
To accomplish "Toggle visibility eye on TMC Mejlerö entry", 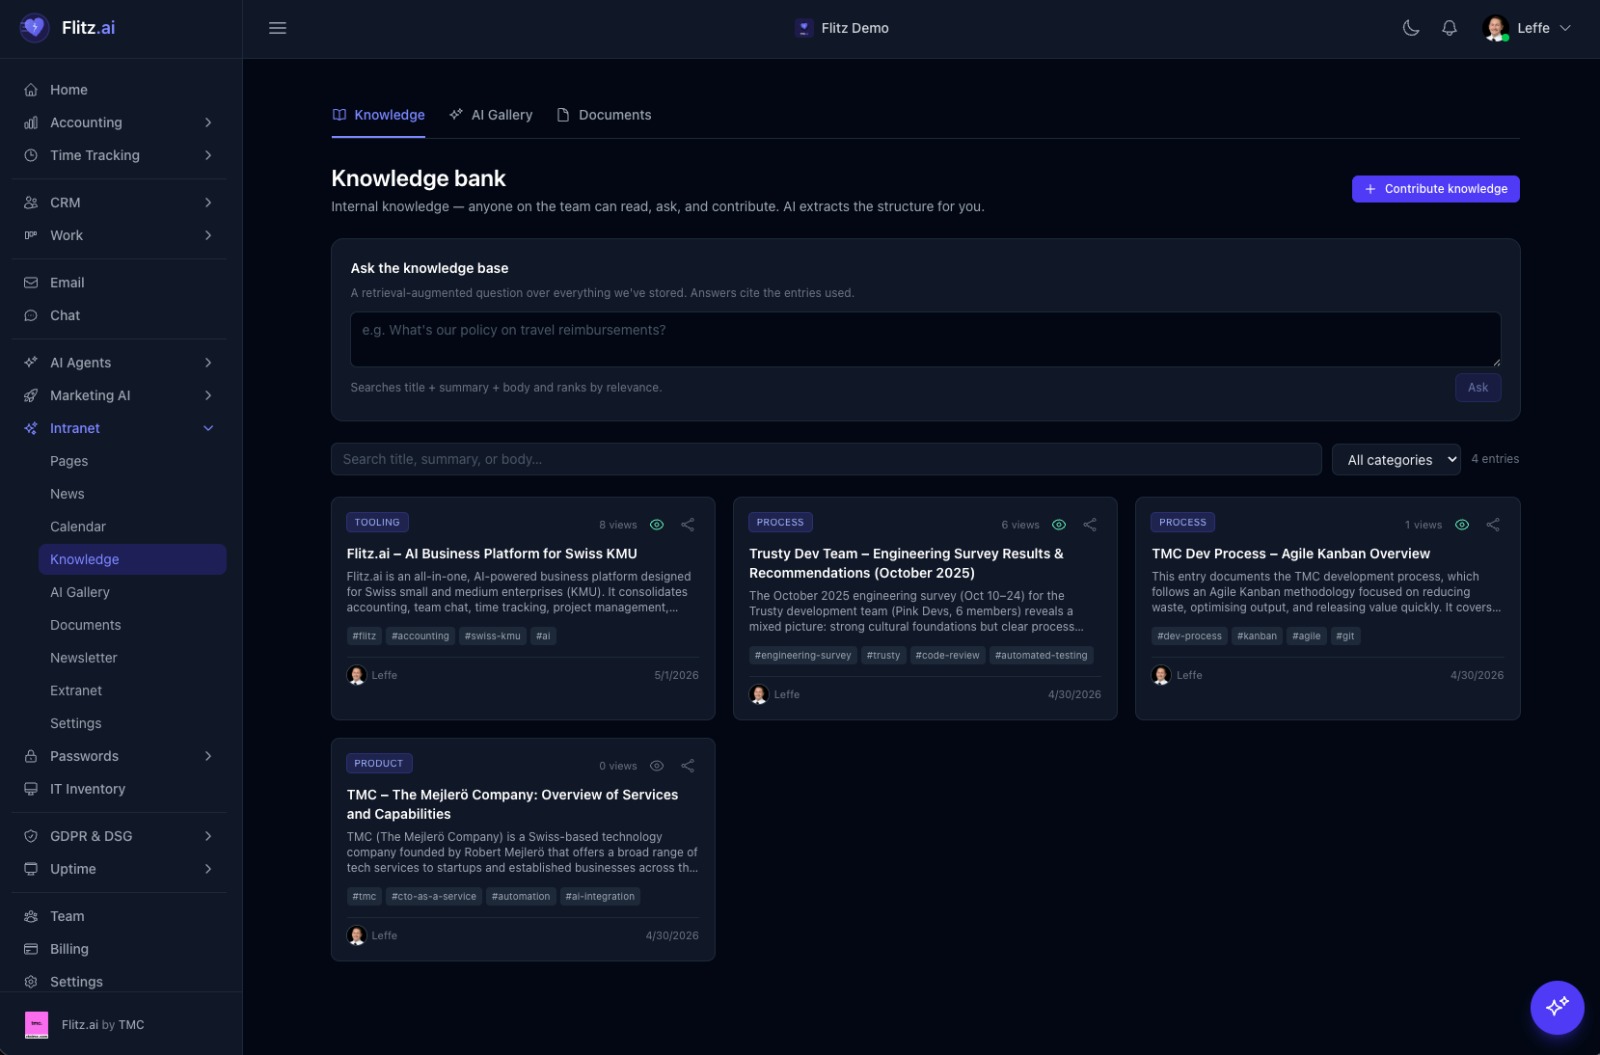I will [x=657, y=766].
